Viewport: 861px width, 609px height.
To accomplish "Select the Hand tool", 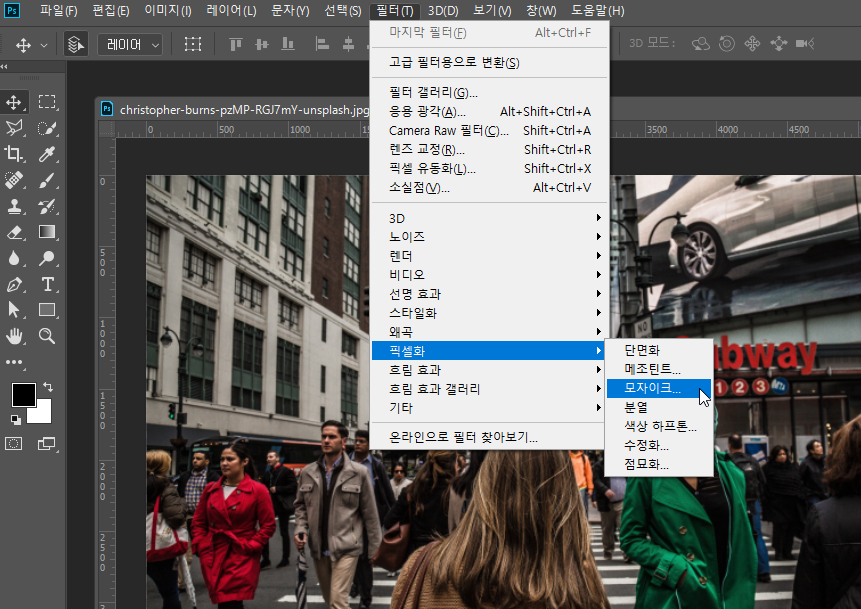I will point(13,336).
